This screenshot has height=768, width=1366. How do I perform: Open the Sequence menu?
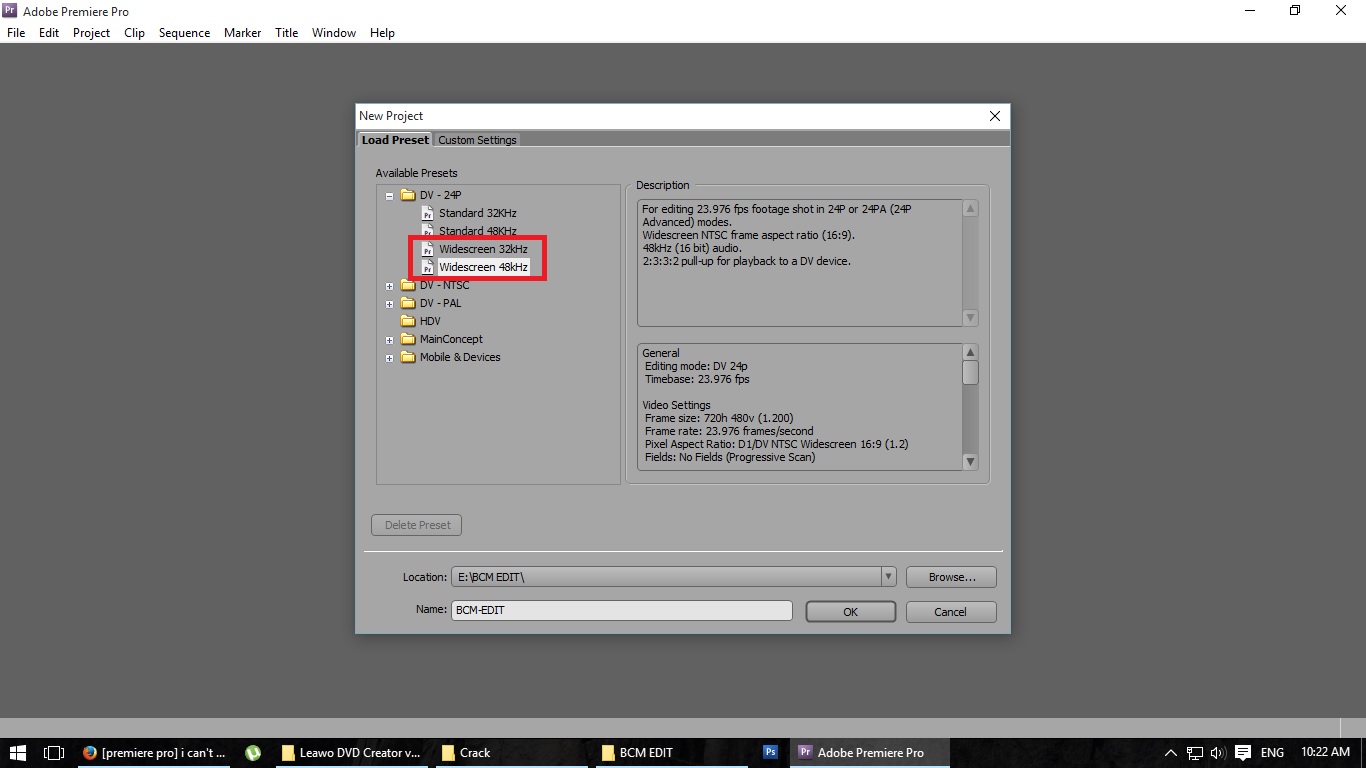pyautogui.click(x=184, y=33)
